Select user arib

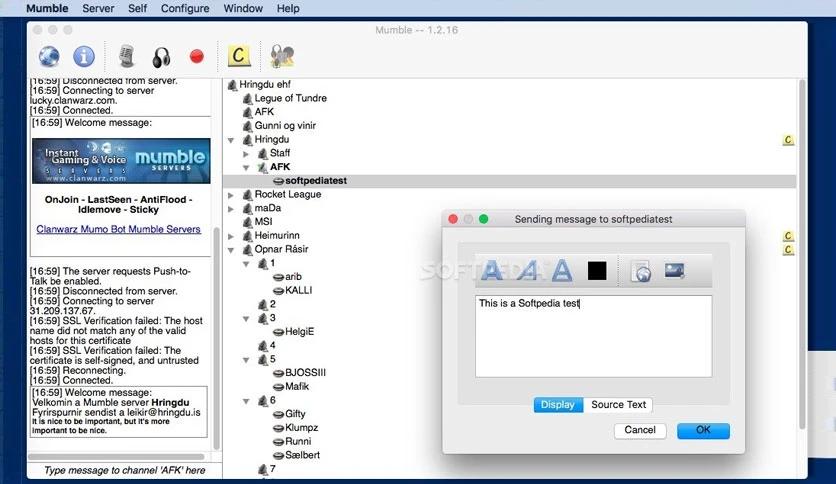pyautogui.click(x=293, y=277)
